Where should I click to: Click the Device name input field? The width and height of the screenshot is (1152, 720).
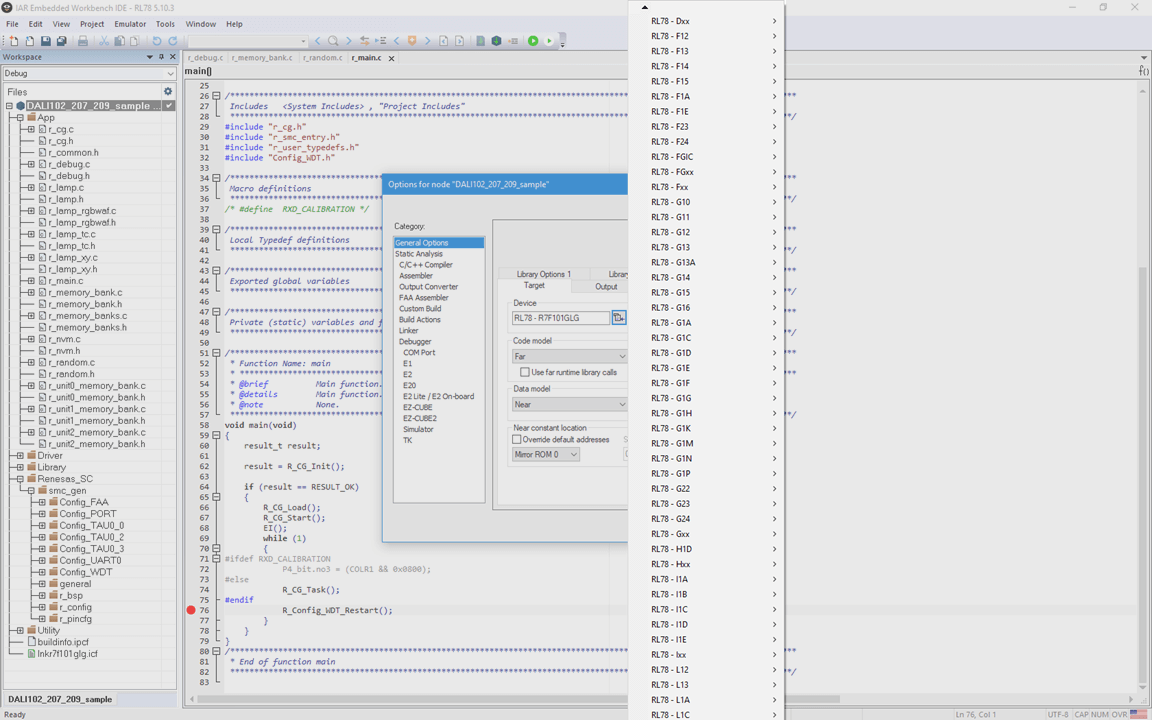561,317
